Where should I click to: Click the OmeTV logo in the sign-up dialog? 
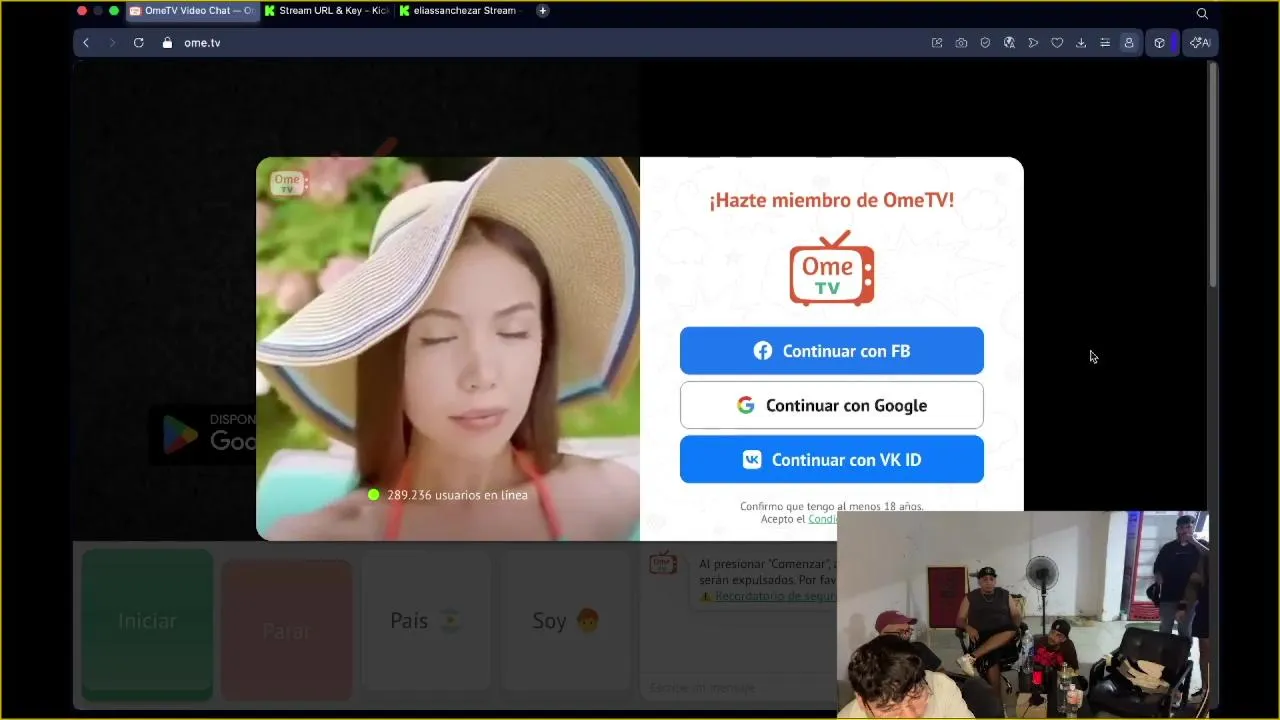click(832, 269)
